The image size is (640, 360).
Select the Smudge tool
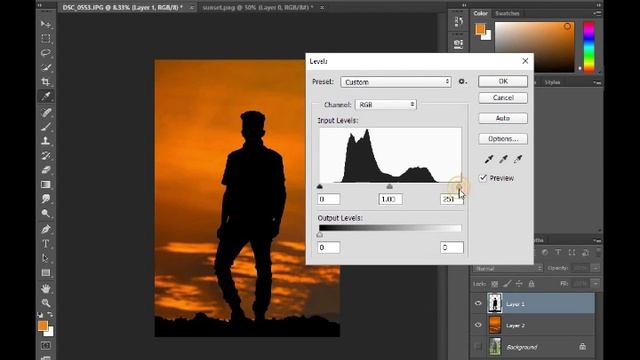point(46,199)
